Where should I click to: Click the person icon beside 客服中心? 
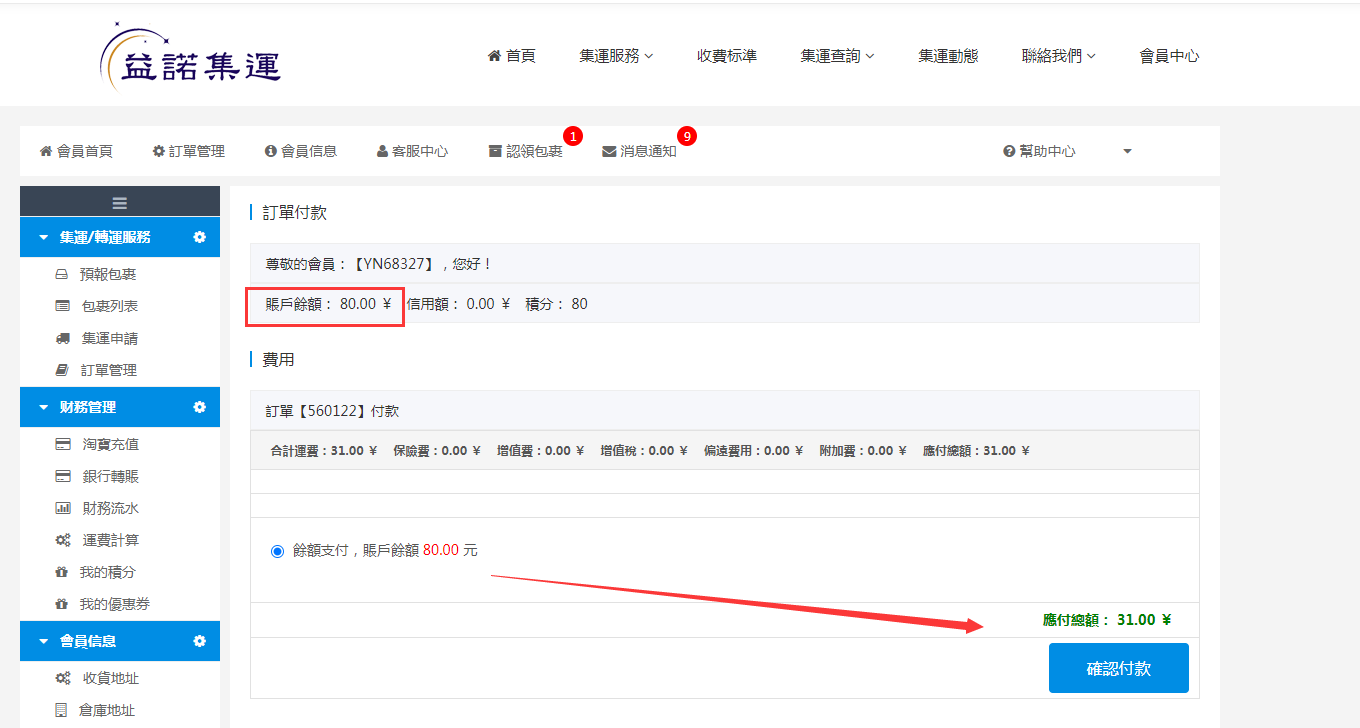(x=382, y=151)
